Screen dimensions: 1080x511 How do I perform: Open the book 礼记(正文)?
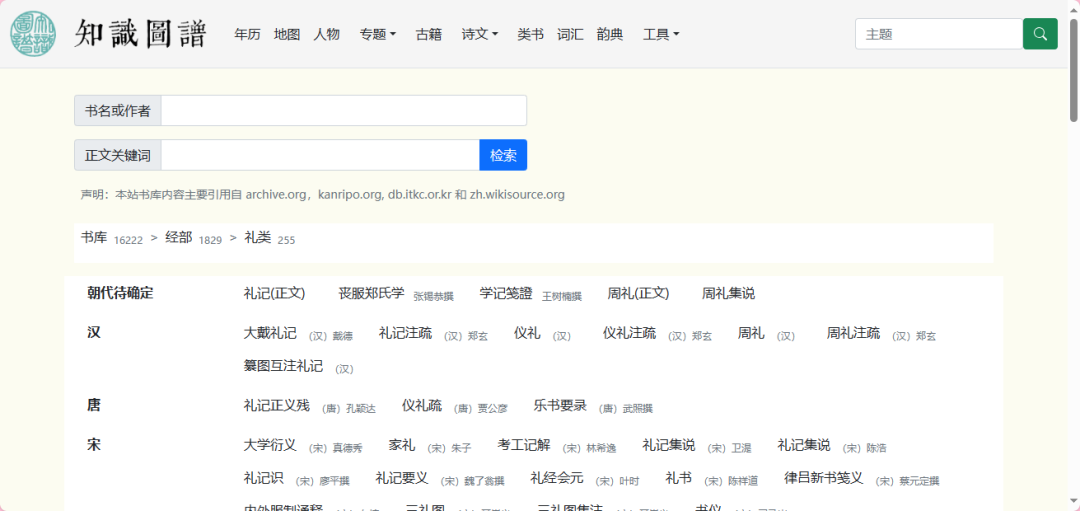tap(274, 293)
